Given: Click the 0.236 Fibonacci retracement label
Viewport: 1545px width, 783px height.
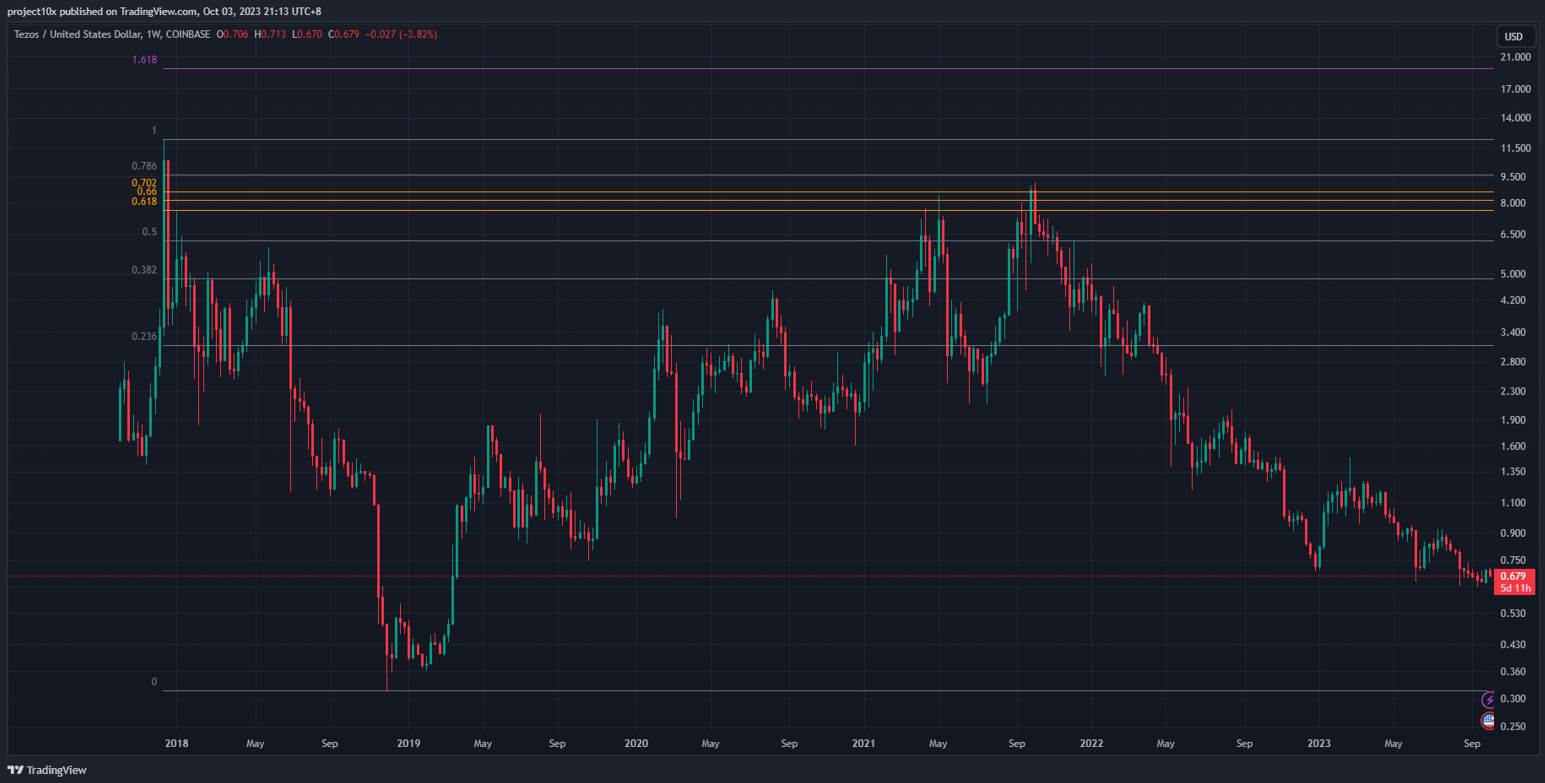Looking at the screenshot, I should (144, 337).
